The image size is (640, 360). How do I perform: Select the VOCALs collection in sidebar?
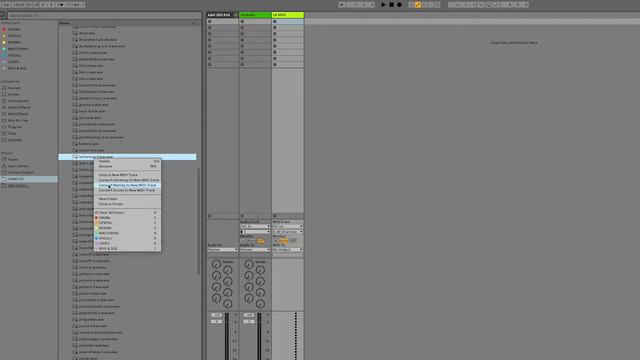click(14, 55)
